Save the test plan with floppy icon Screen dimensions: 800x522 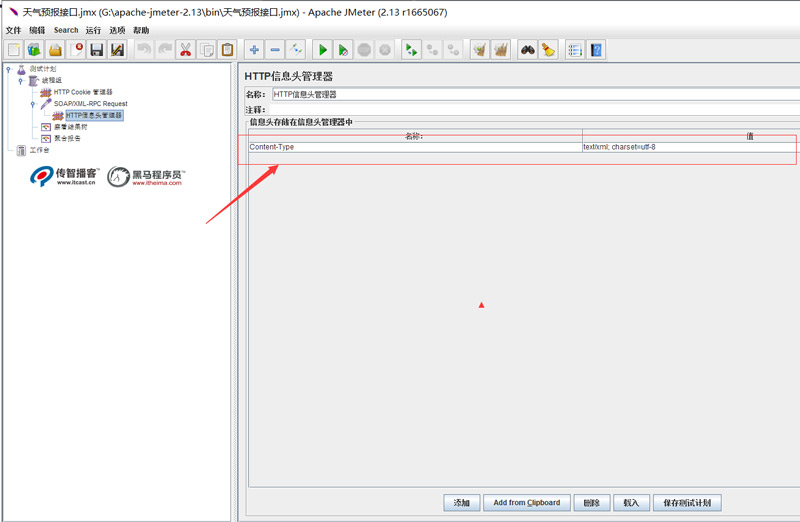97,50
